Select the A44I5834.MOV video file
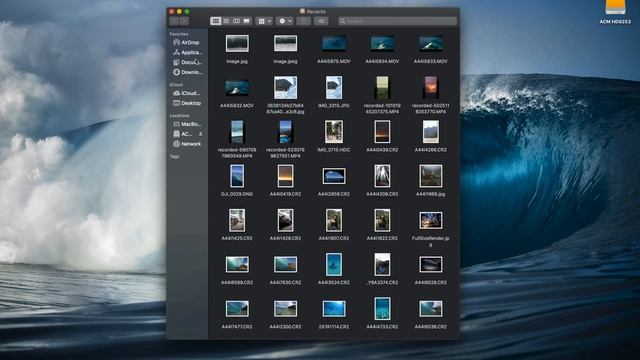640x360 pixels. tap(382, 44)
